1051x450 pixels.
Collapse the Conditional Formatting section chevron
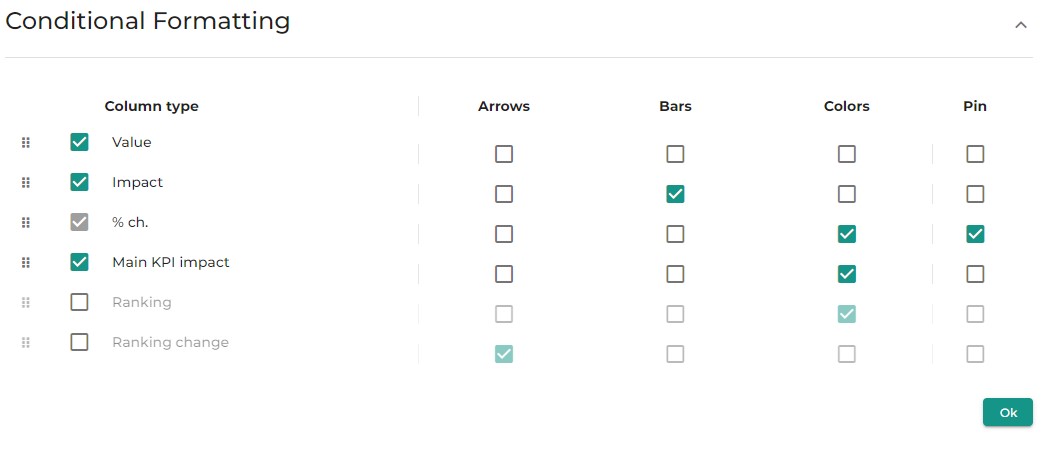[x=1021, y=25]
